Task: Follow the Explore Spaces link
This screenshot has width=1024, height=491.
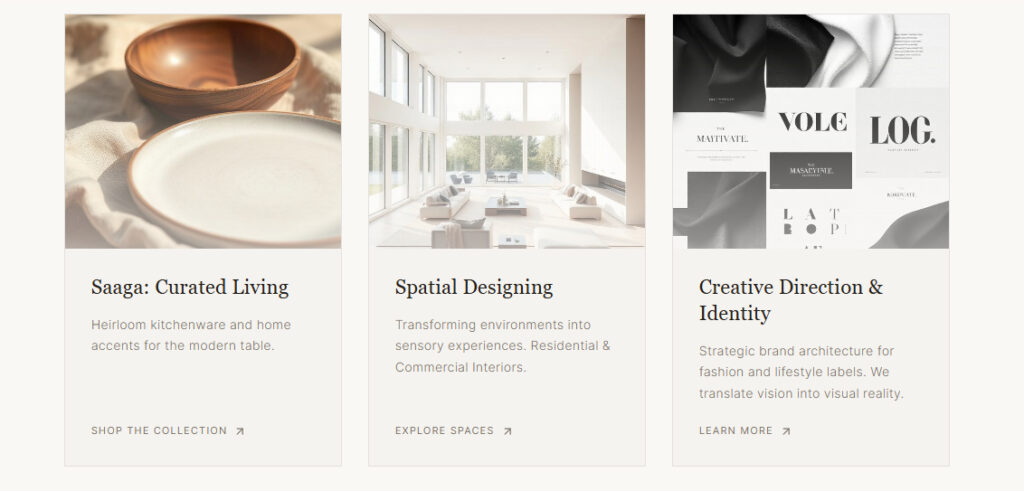Action: click(x=454, y=431)
